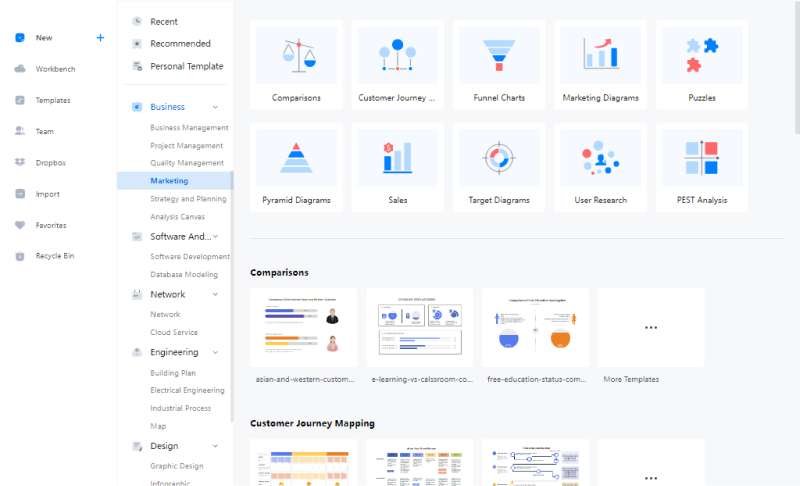Viewport: 800px width, 486px height.
Task: Click the Import icon
Action: pos(20,194)
